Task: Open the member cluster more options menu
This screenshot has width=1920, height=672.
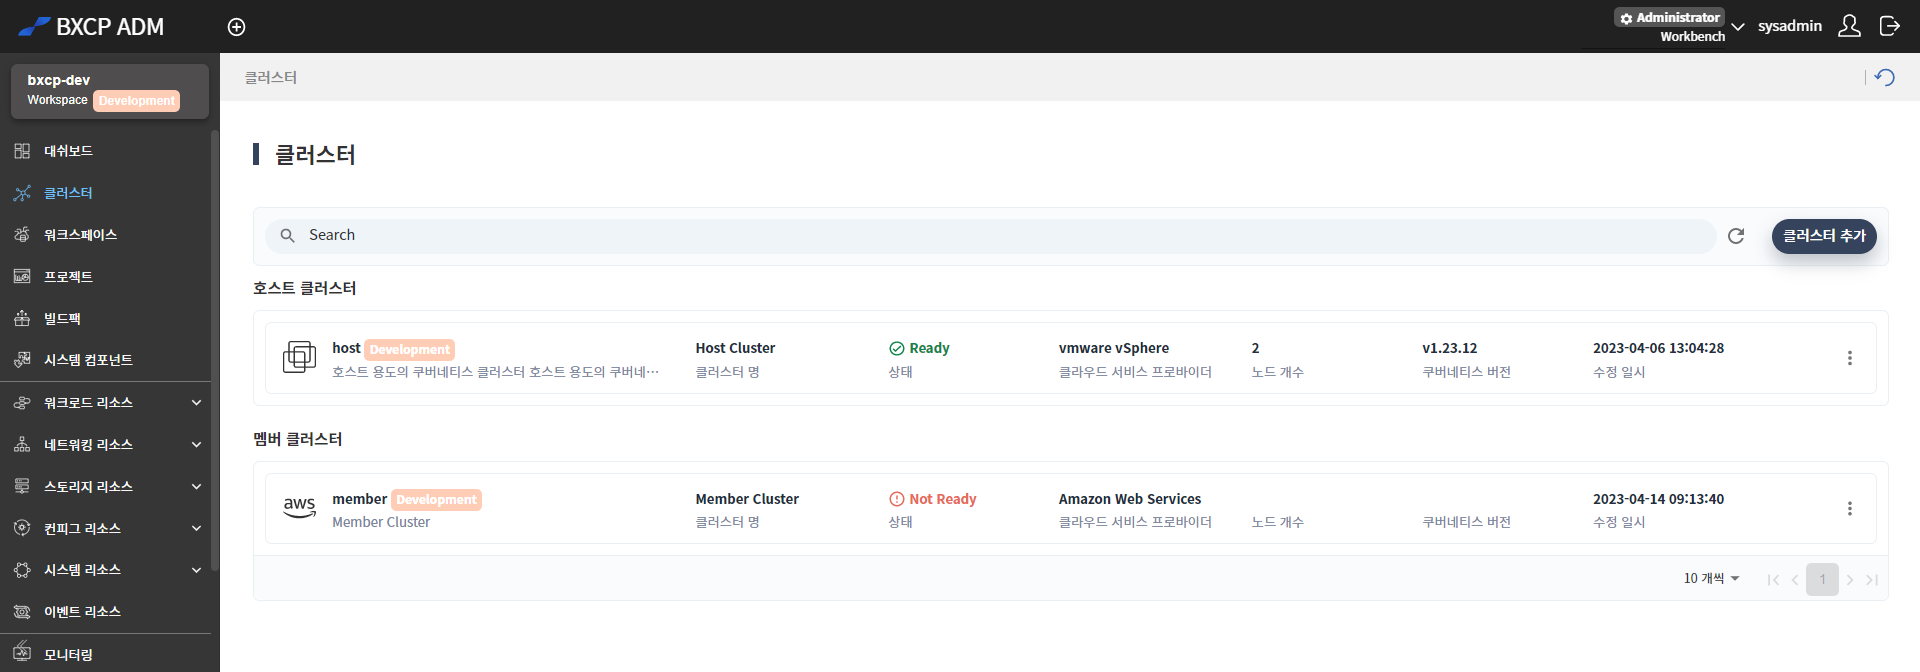Action: coord(1850,509)
